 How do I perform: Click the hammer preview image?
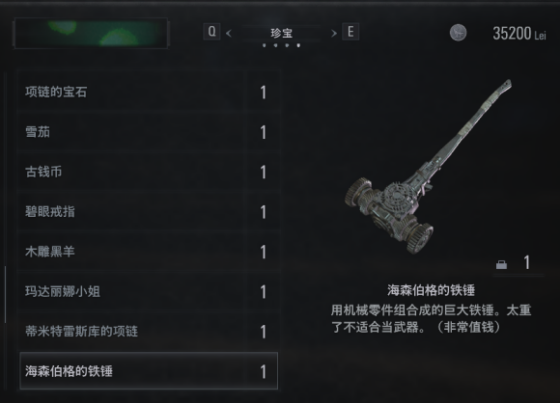pos(428,167)
